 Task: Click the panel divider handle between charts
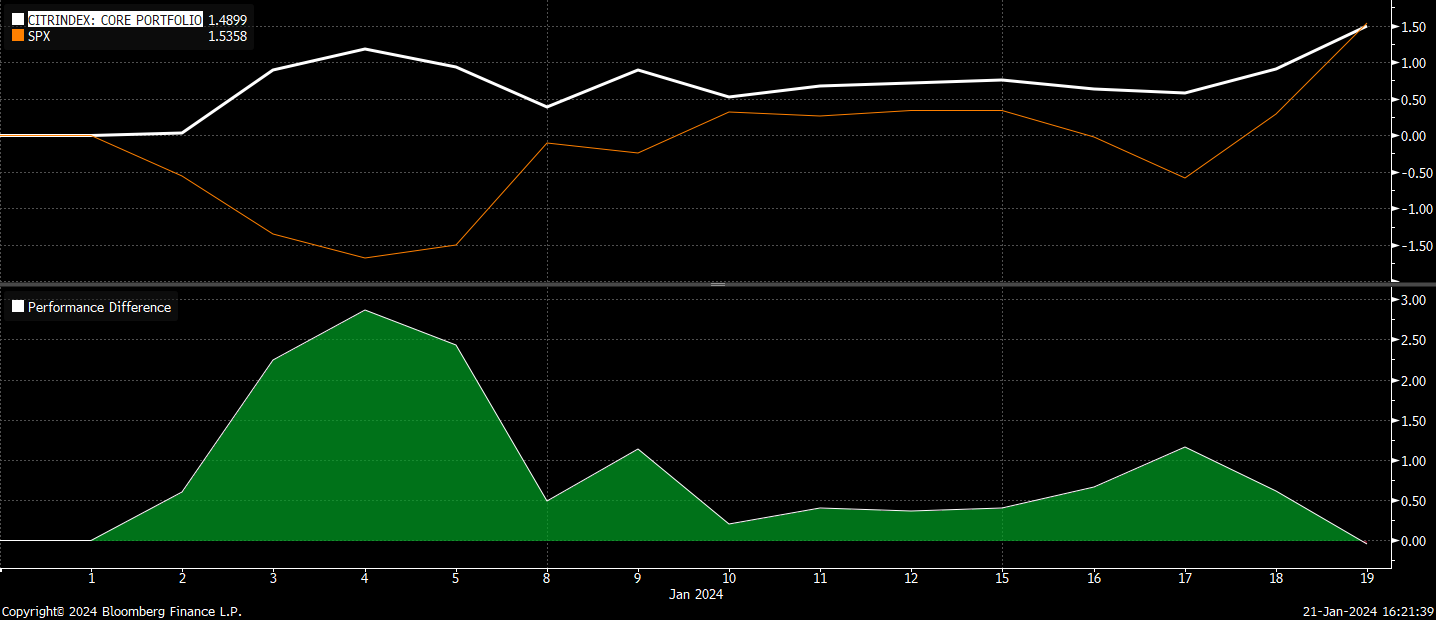click(717, 285)
